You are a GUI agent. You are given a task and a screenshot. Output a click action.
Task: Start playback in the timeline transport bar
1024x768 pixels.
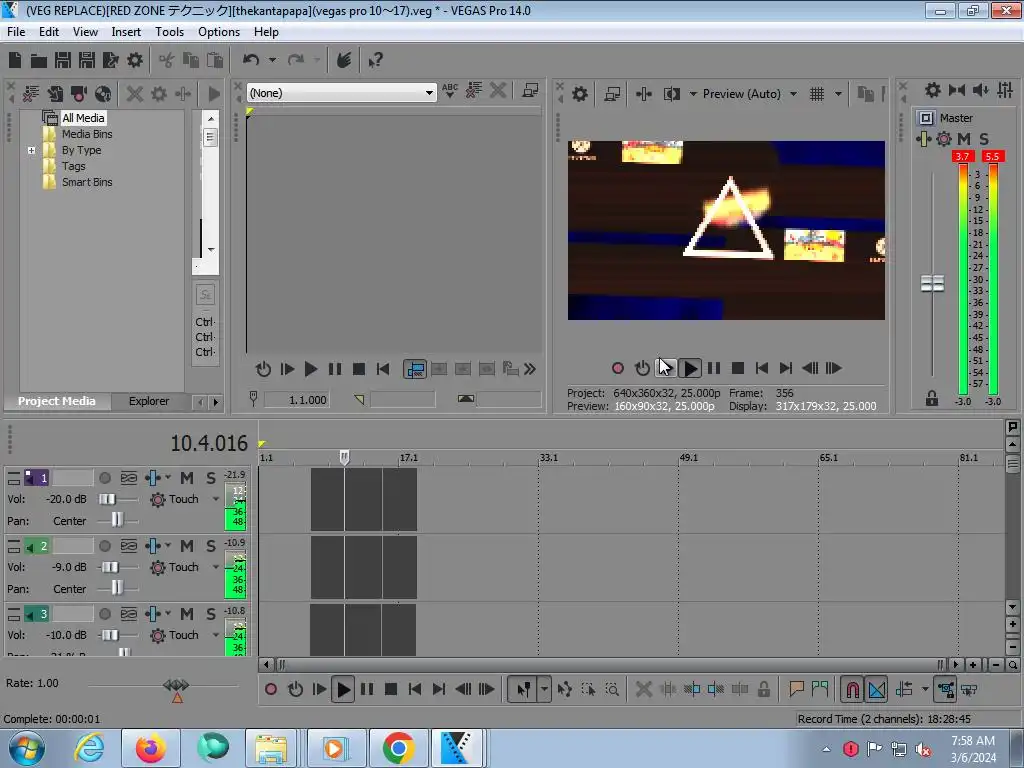[343, 689]
